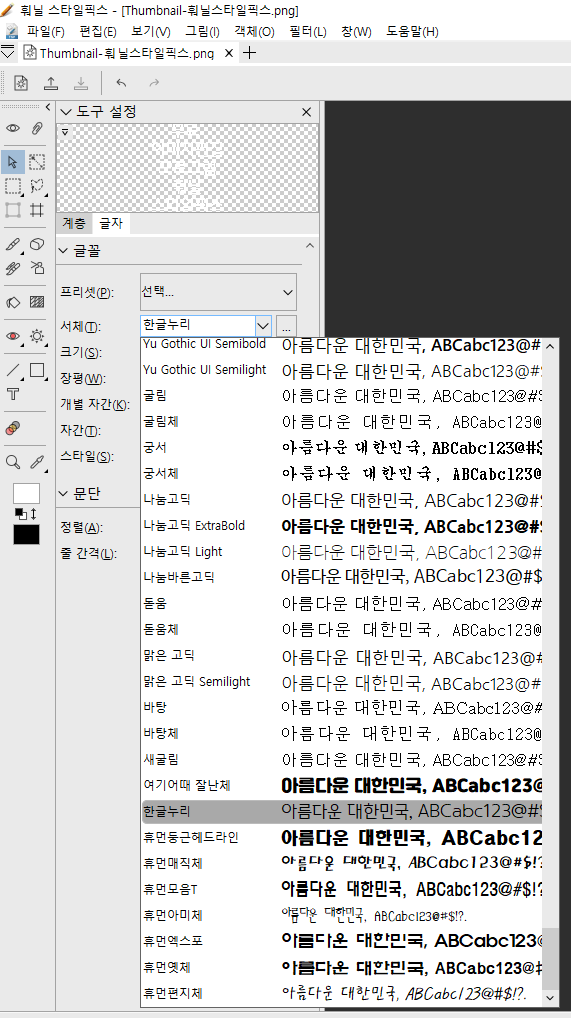Click the font list scrollbar up arrow
Image resolution: width=571 pixels, height=1018 pixels.
click(550, 346)
